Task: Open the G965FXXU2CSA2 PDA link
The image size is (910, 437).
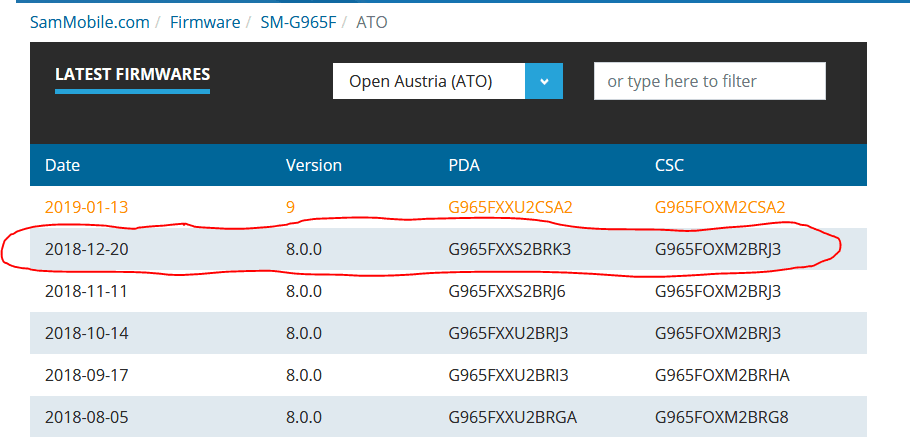Action: pyautogui.click(x=510, y=207)
